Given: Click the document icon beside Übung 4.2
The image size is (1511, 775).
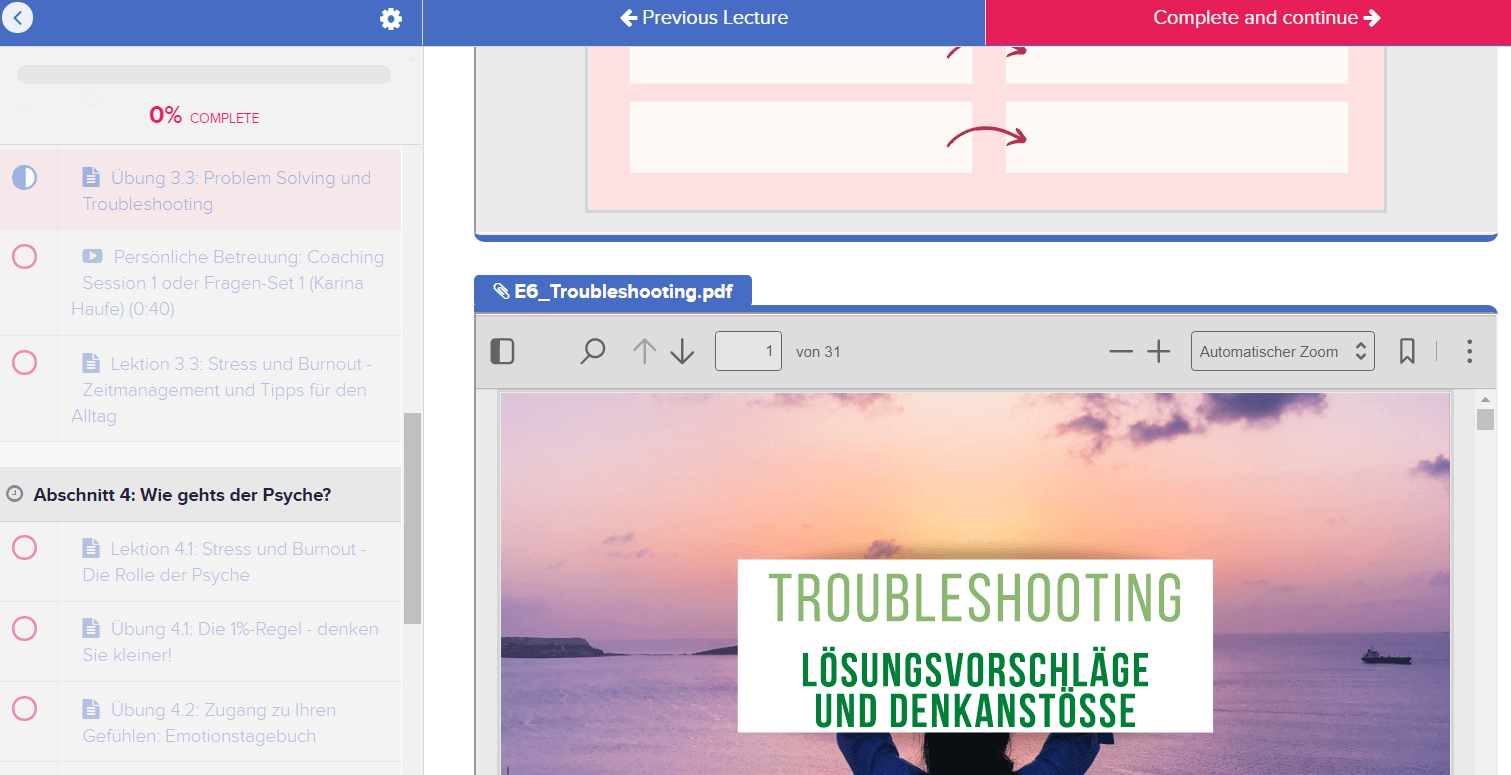Looking at the screenshot, I should 91,710.
